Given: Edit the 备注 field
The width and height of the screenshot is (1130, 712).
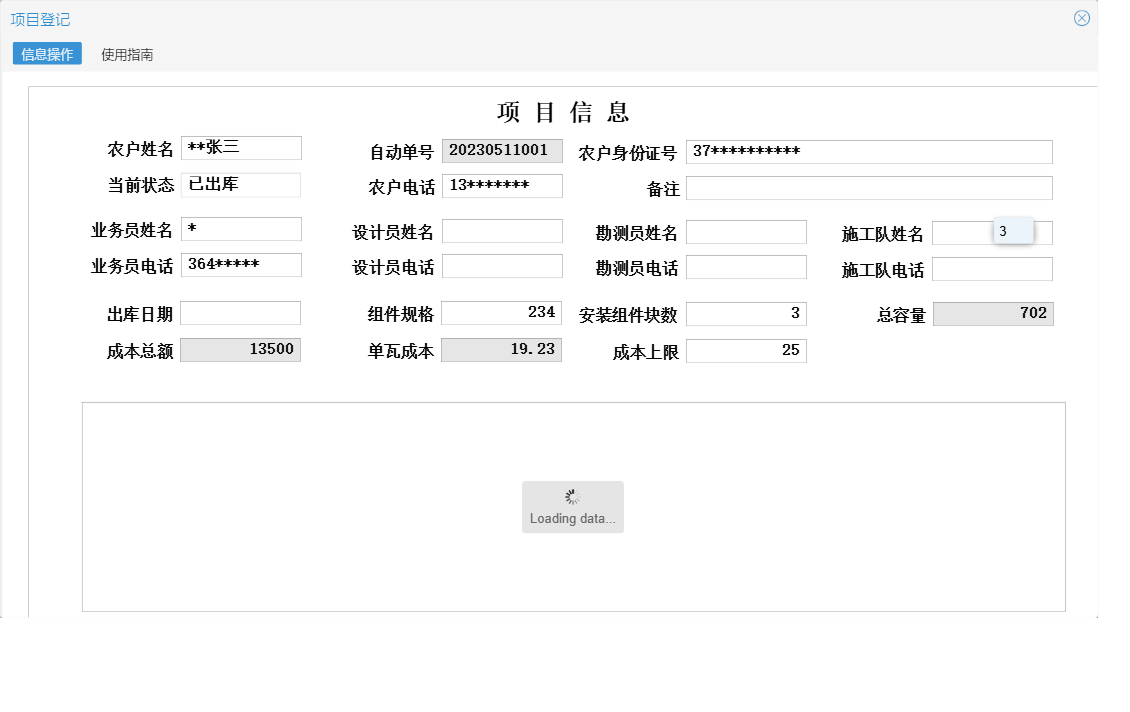Looking at the screenshot, I should (869, 187).
